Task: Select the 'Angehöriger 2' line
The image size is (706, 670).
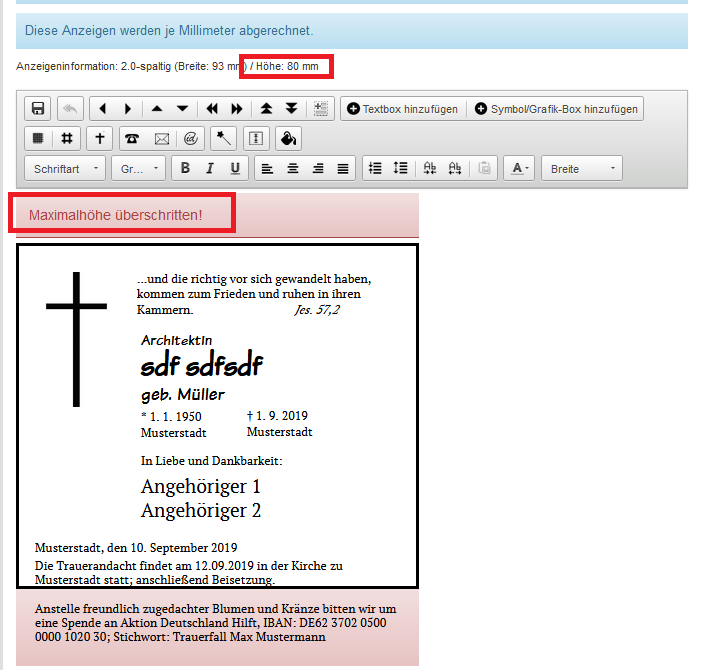Action: point(201,511)
